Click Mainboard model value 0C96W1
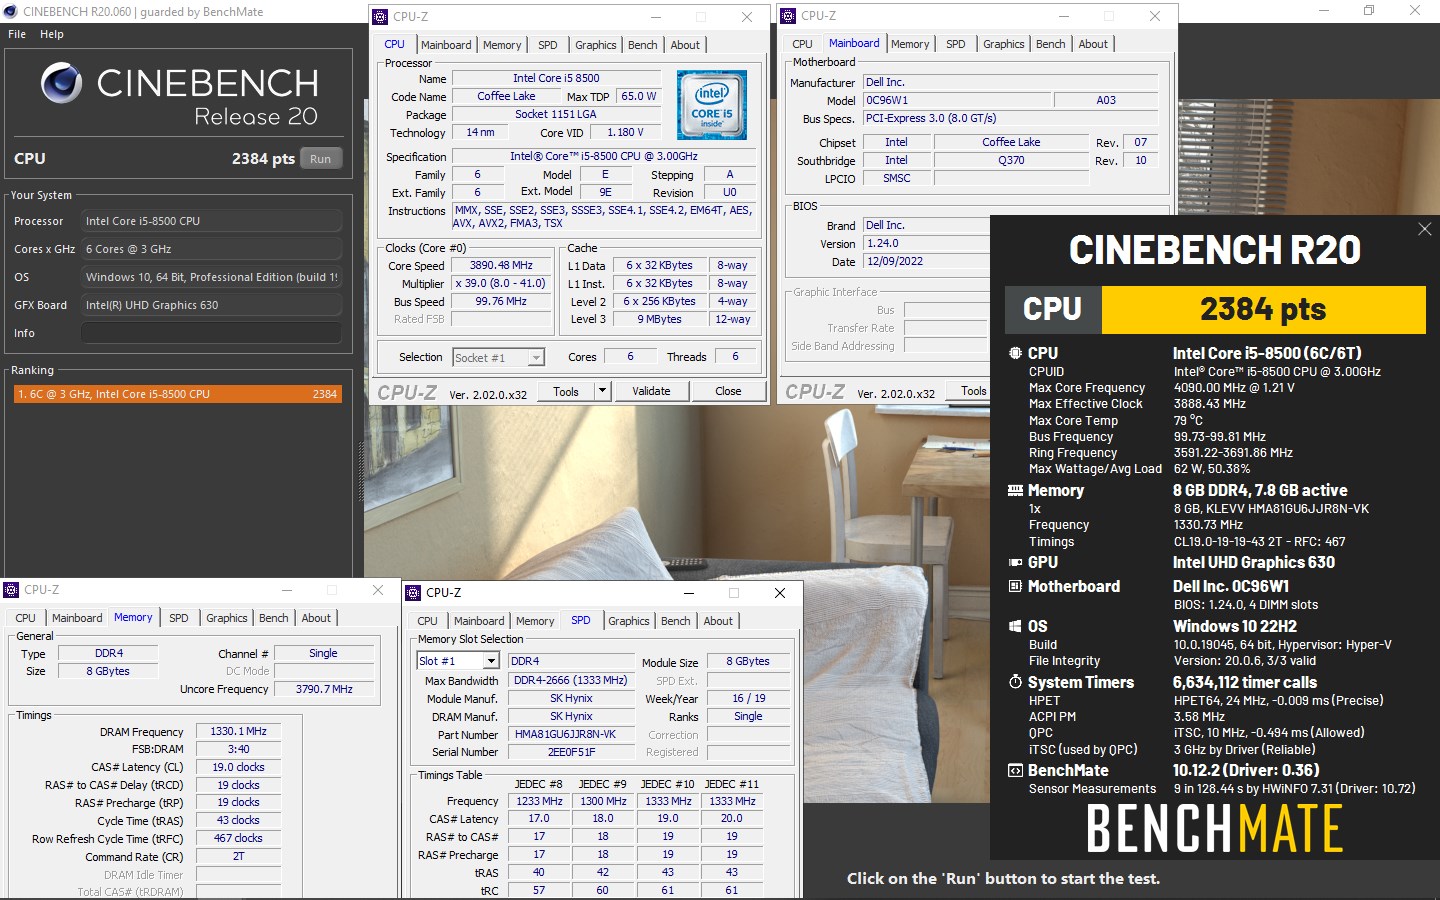Viewport: 1440px width, 900px height. 957,101
